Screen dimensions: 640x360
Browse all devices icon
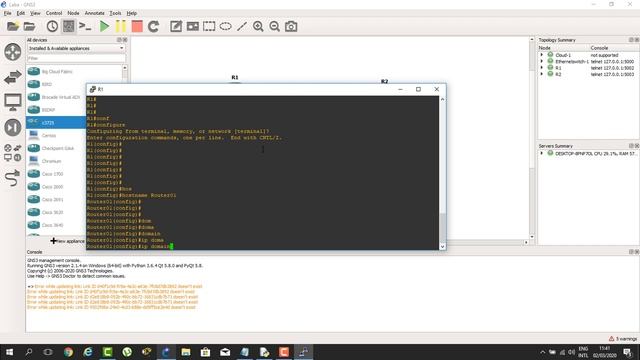coord(13,153)
